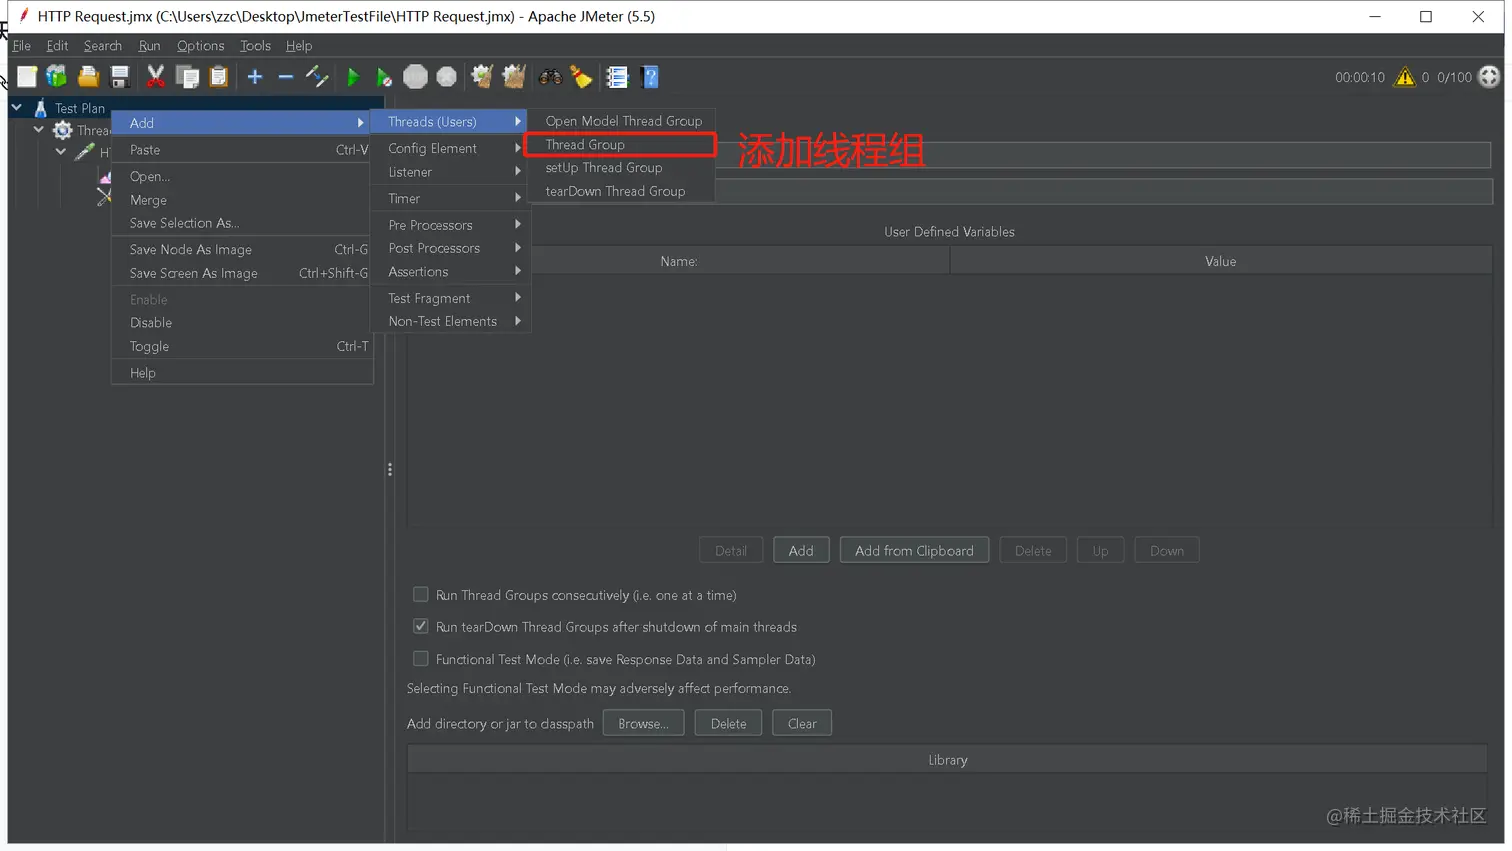Click Start no pauses icon

click(383, 77)
